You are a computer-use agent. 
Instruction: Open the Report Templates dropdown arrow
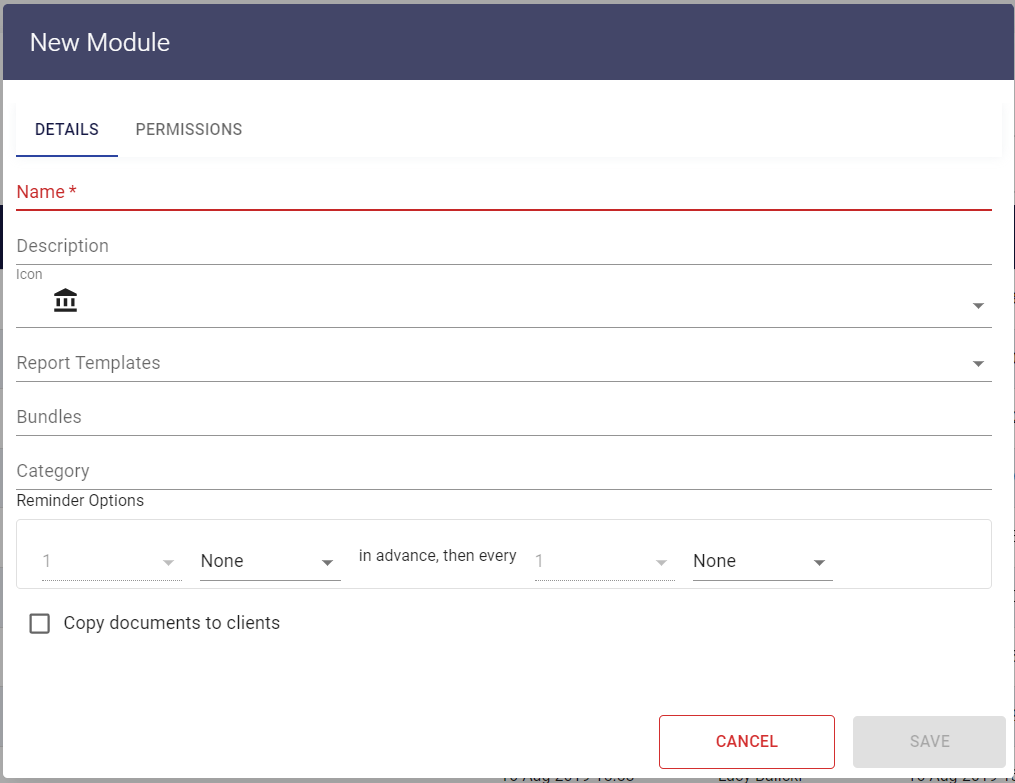(977, 364)
